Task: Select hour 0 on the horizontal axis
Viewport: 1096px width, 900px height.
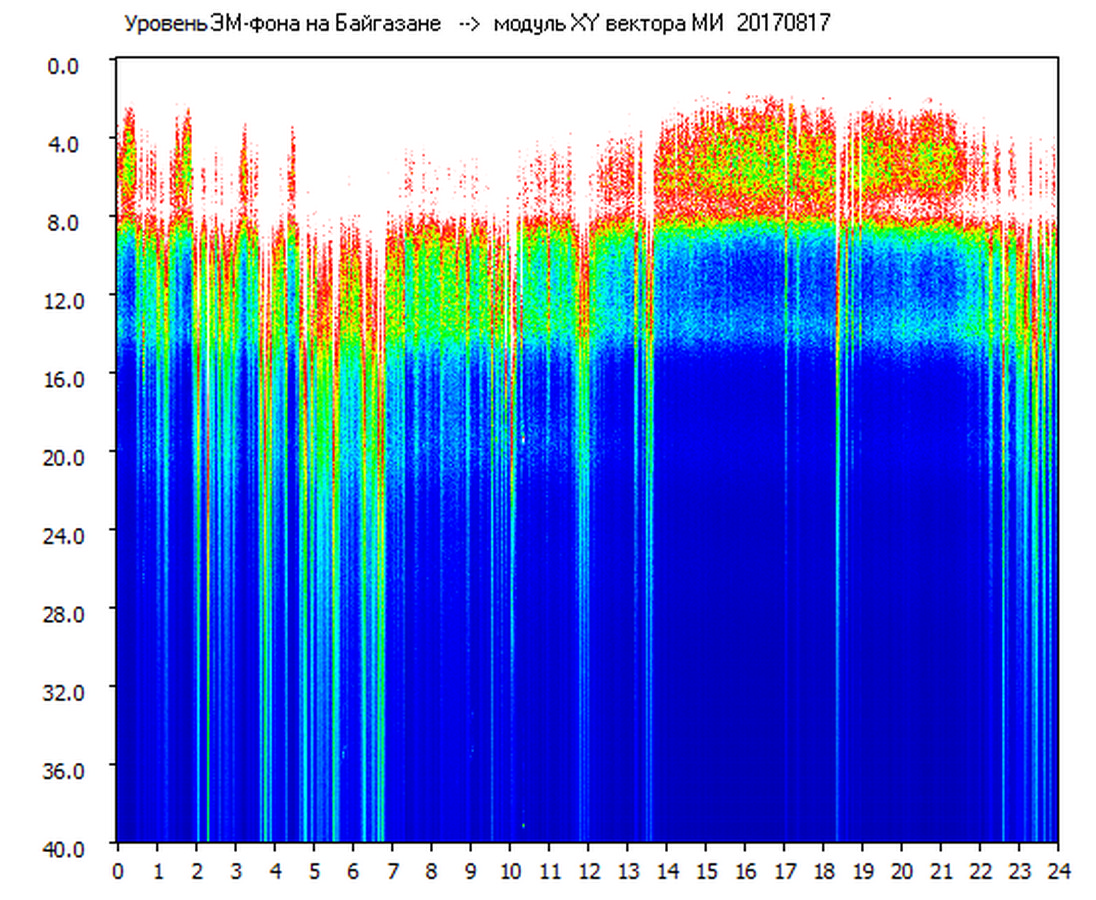Action: point(118,871)
